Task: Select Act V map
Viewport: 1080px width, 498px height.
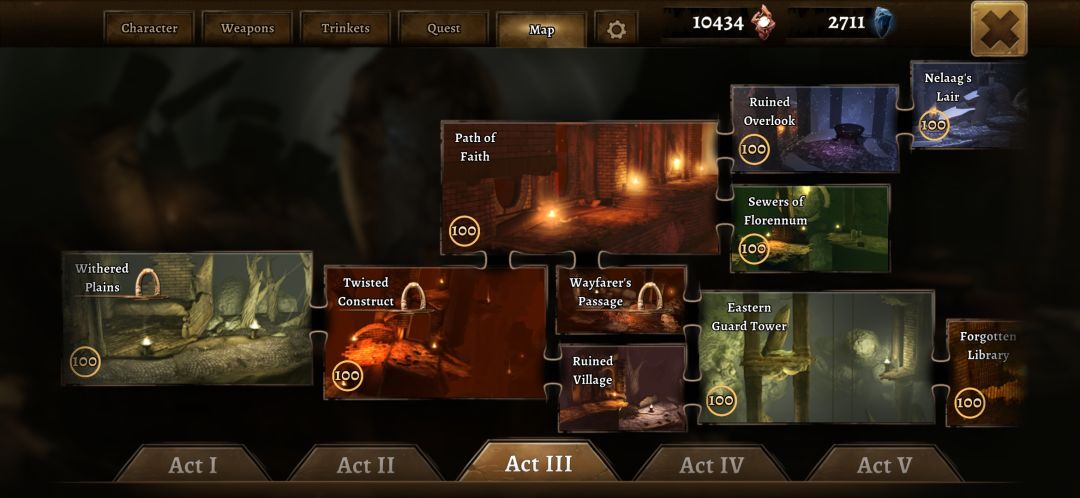Action: 884,464
